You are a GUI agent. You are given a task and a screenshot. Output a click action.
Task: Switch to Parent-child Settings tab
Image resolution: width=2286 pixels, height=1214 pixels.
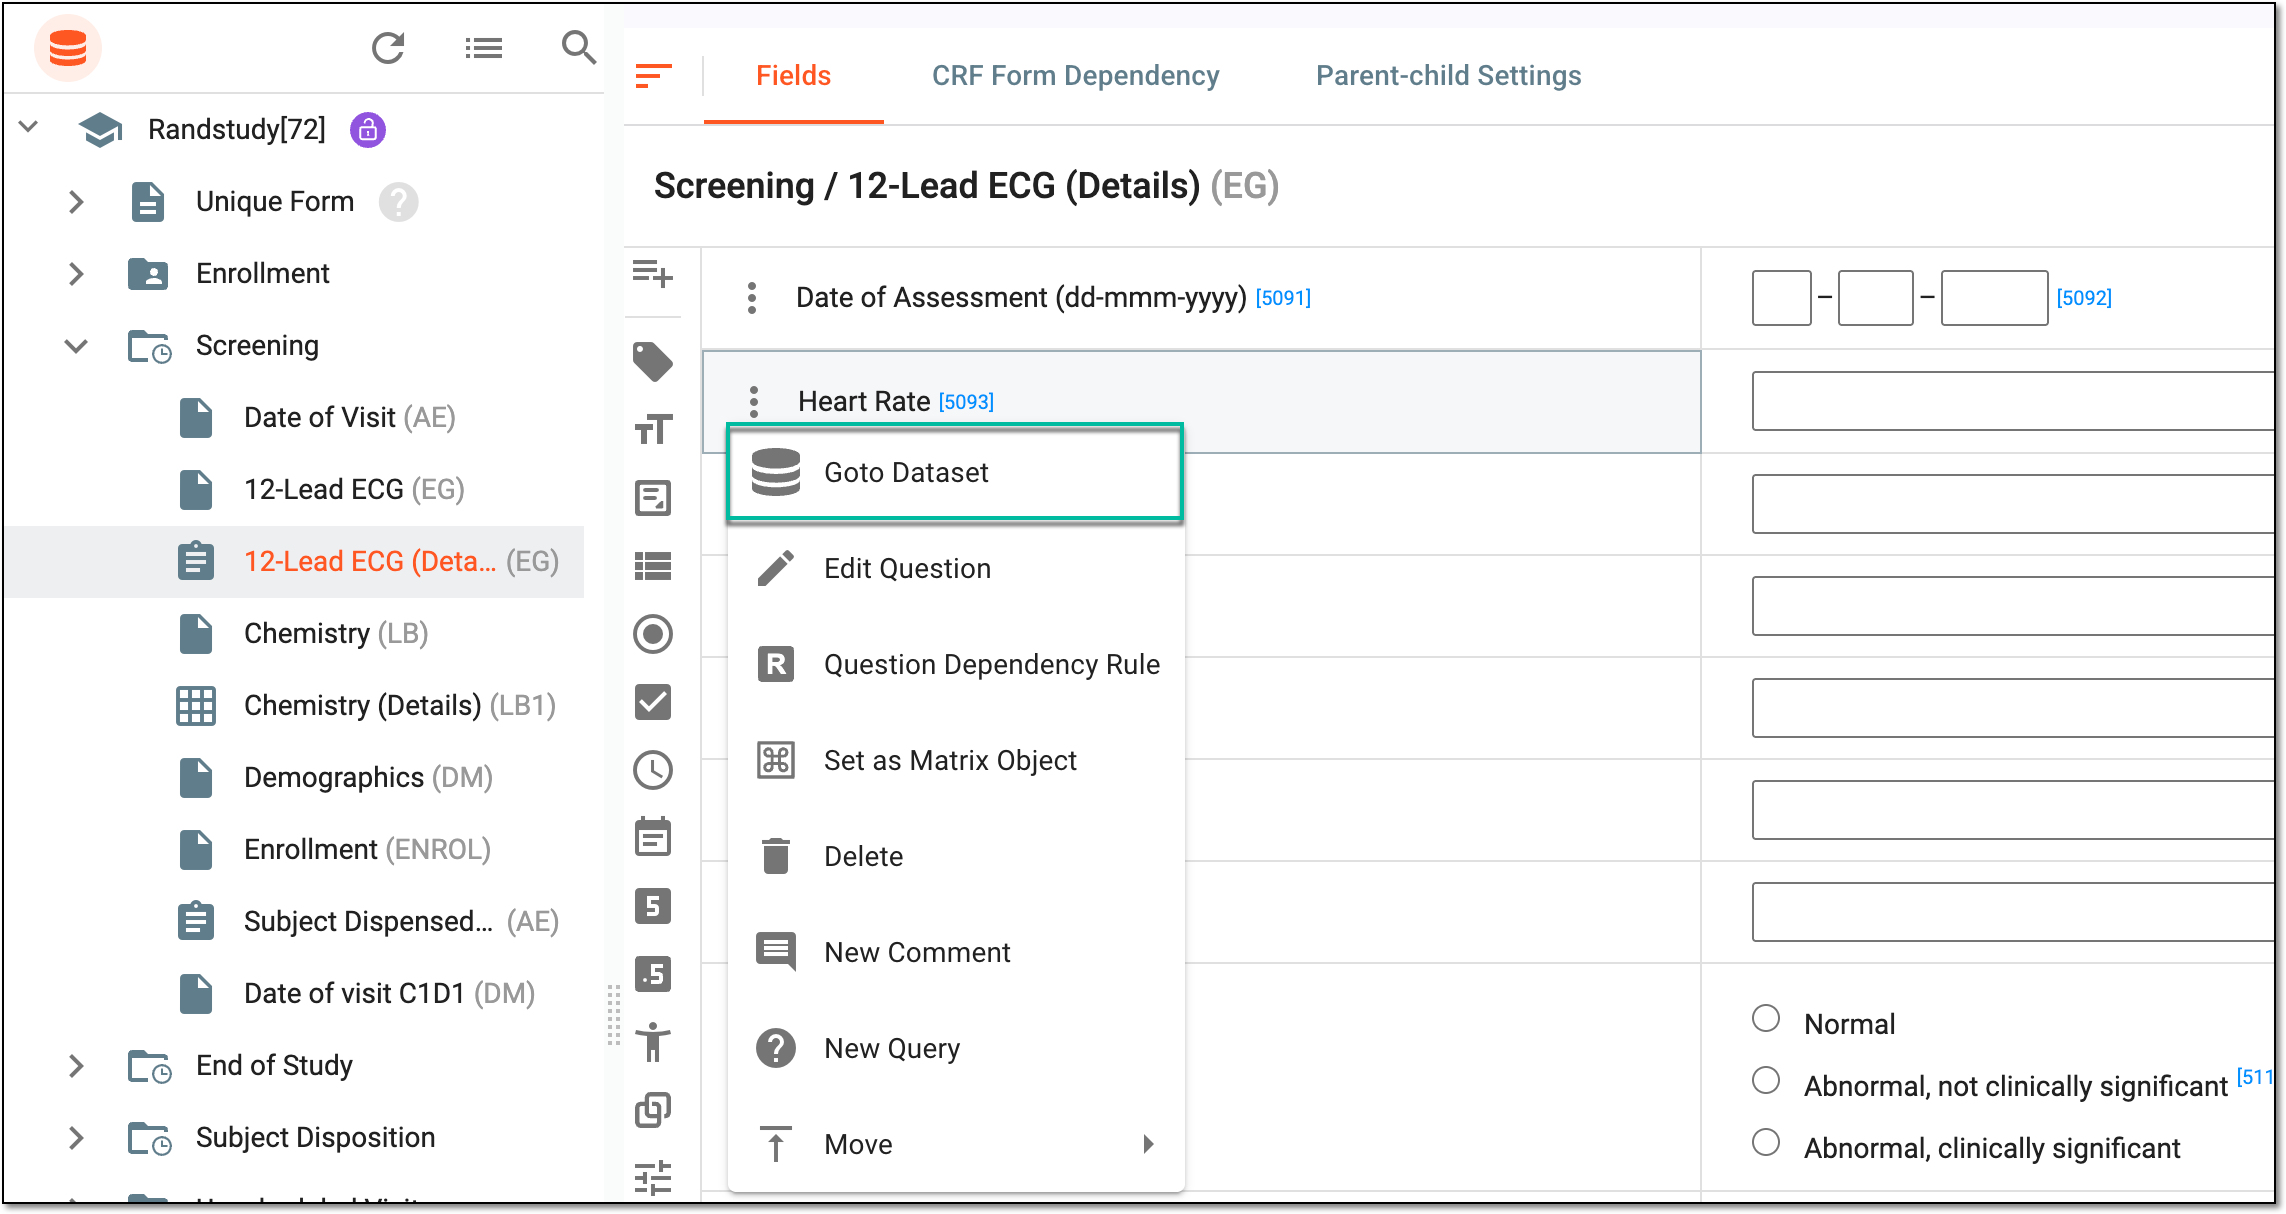[x=1448, y=76]
